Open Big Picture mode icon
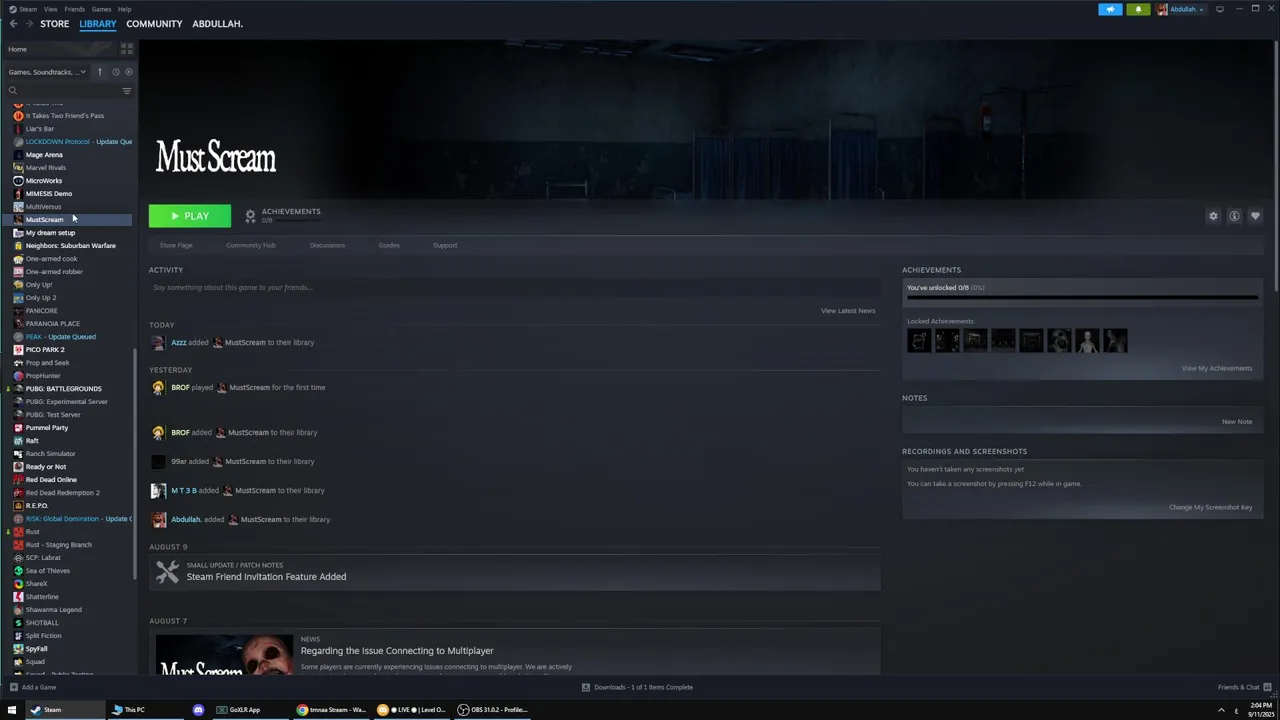The height and width of the screenshot is (720, 1280). [1219, 9]
